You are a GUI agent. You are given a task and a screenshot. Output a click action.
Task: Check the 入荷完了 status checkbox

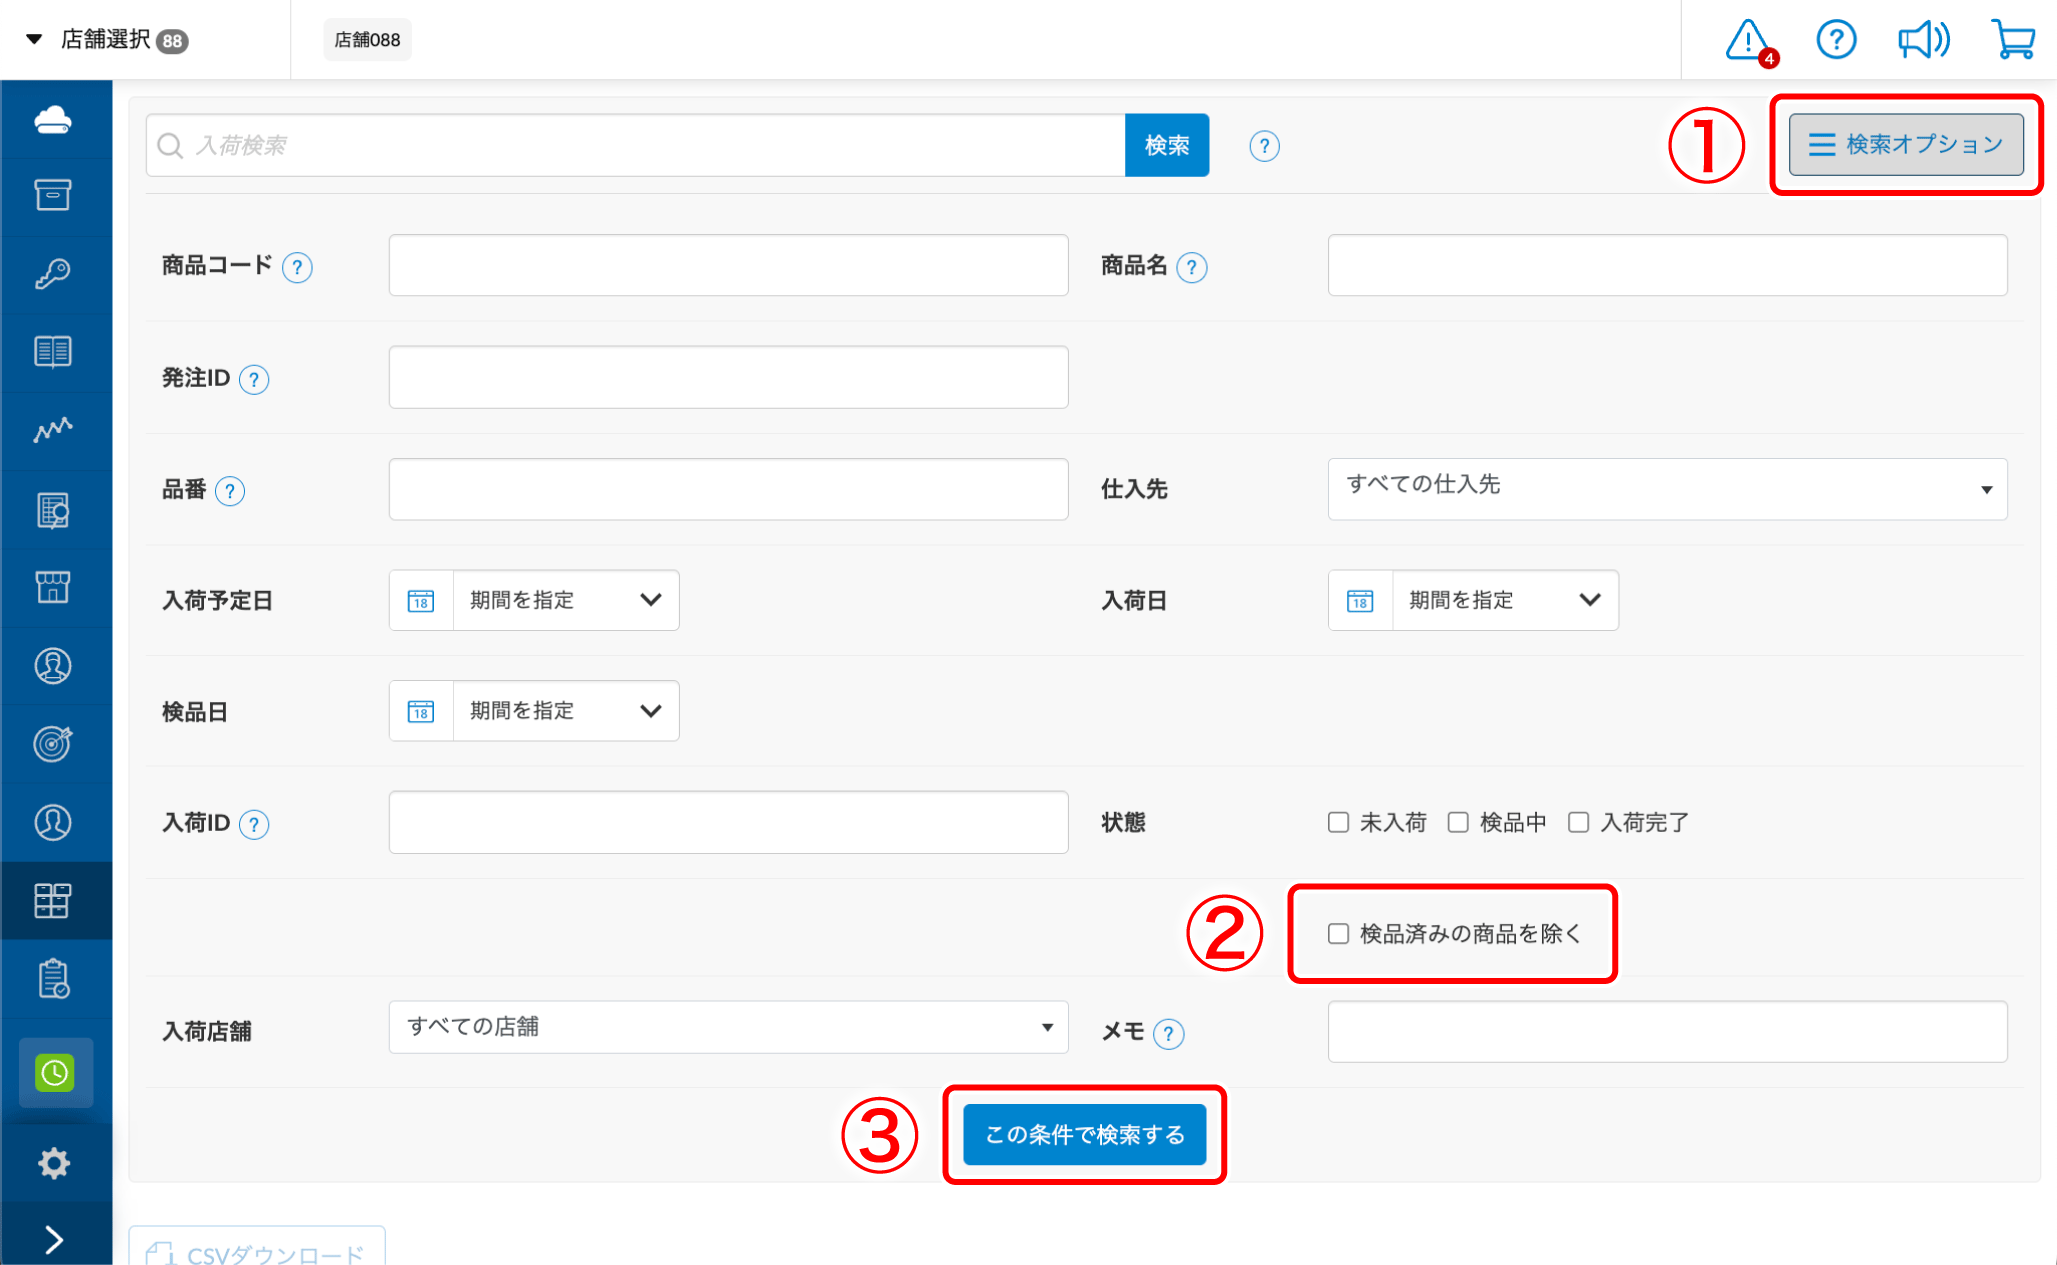[1578, 822]
